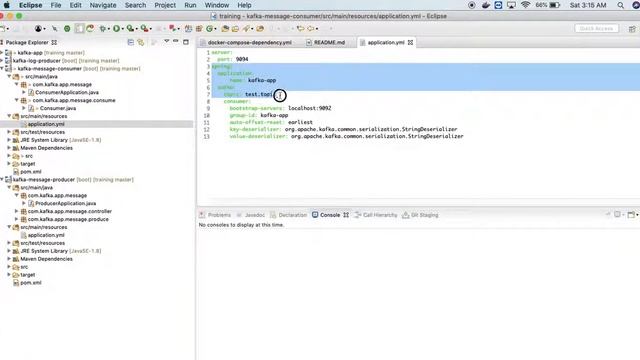Open the Project menu
The height and width of the screenshot is (360, 640).
[165, 5]
